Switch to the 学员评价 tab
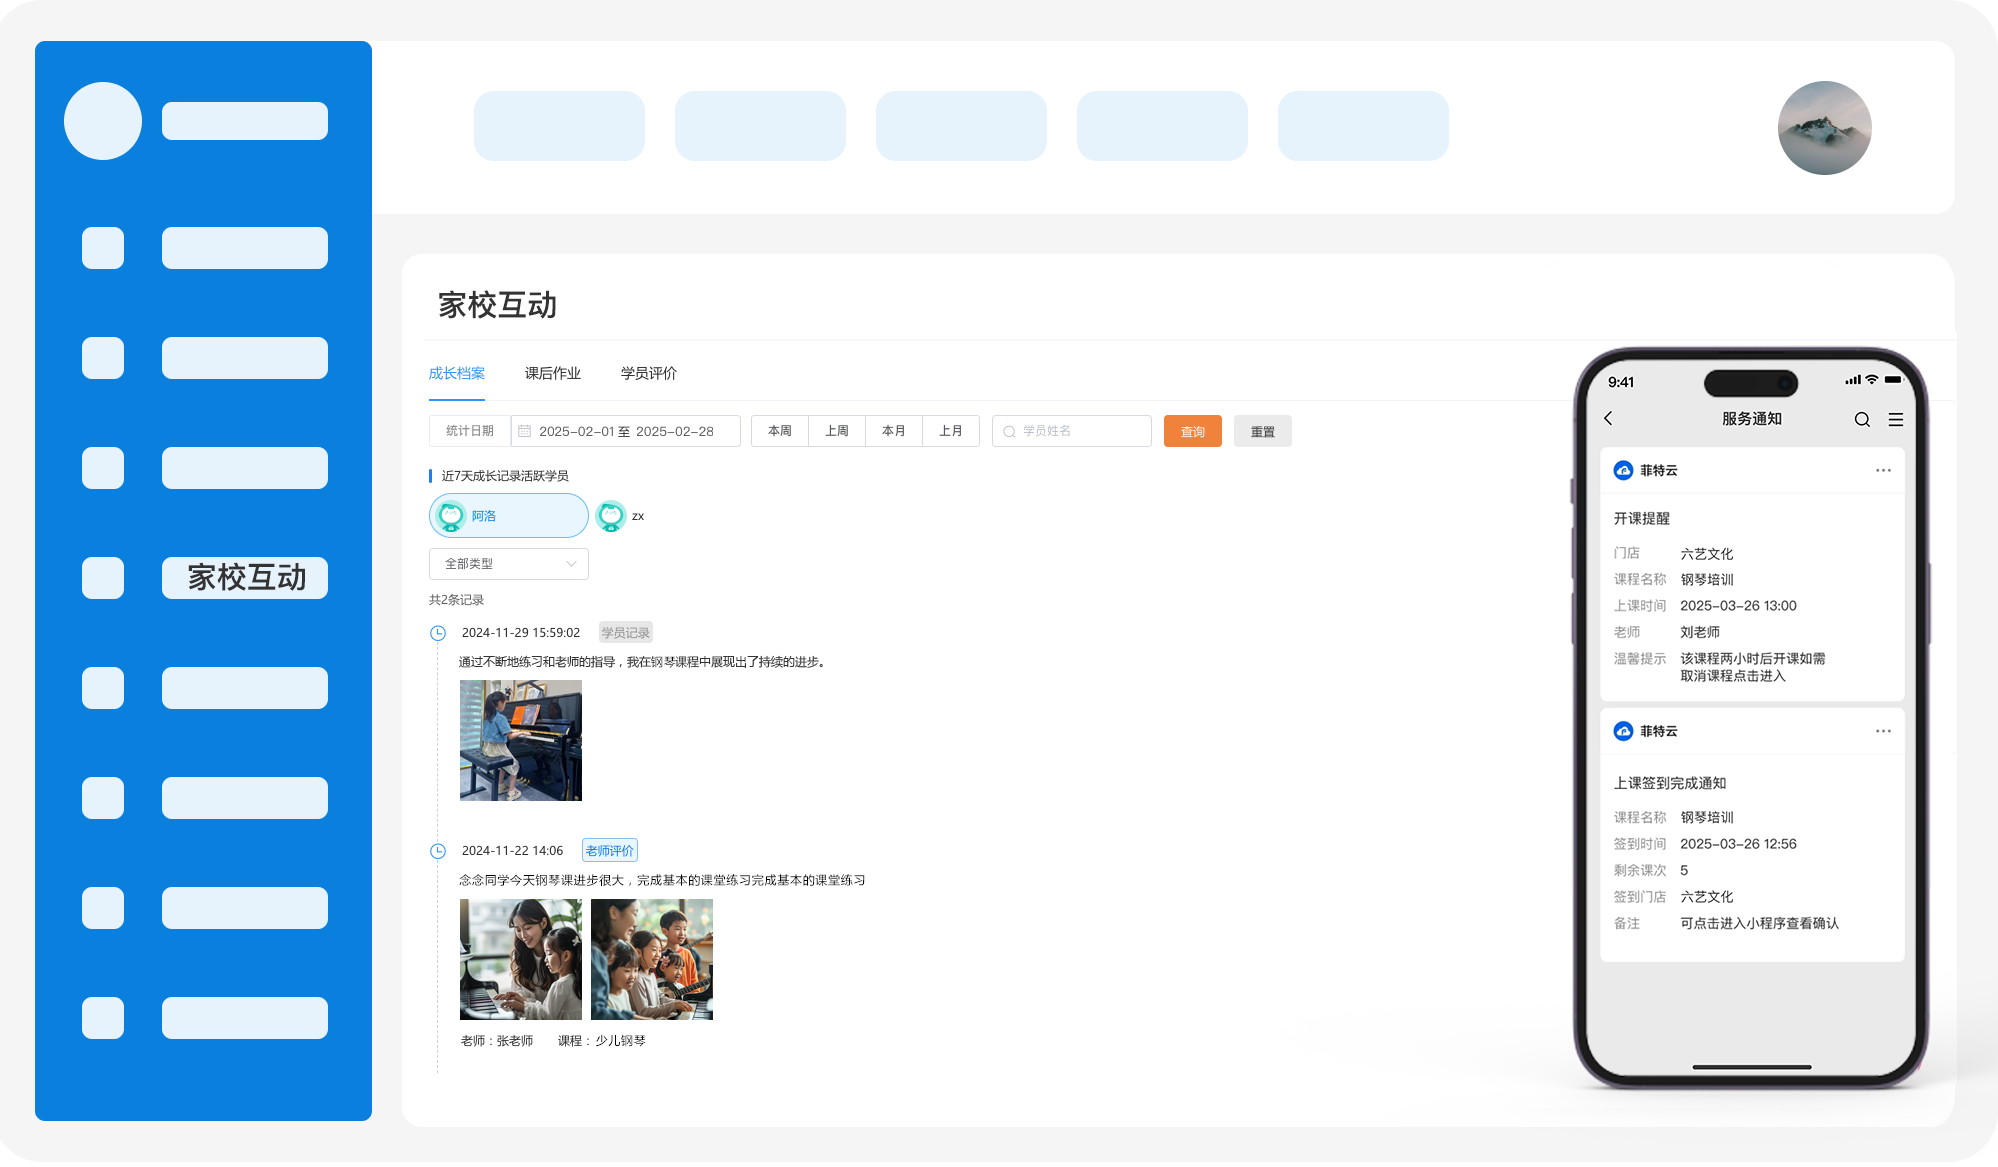Image resolution: width=1998 pixels, height=1167 pixels. click(x=648, y=373)
